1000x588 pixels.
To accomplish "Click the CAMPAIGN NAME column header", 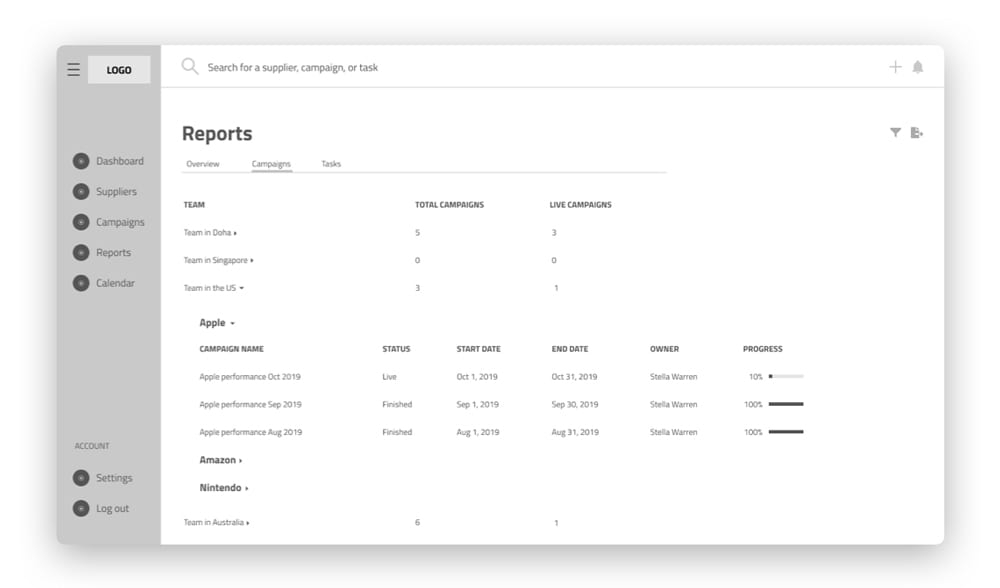I will pos(232,349).
